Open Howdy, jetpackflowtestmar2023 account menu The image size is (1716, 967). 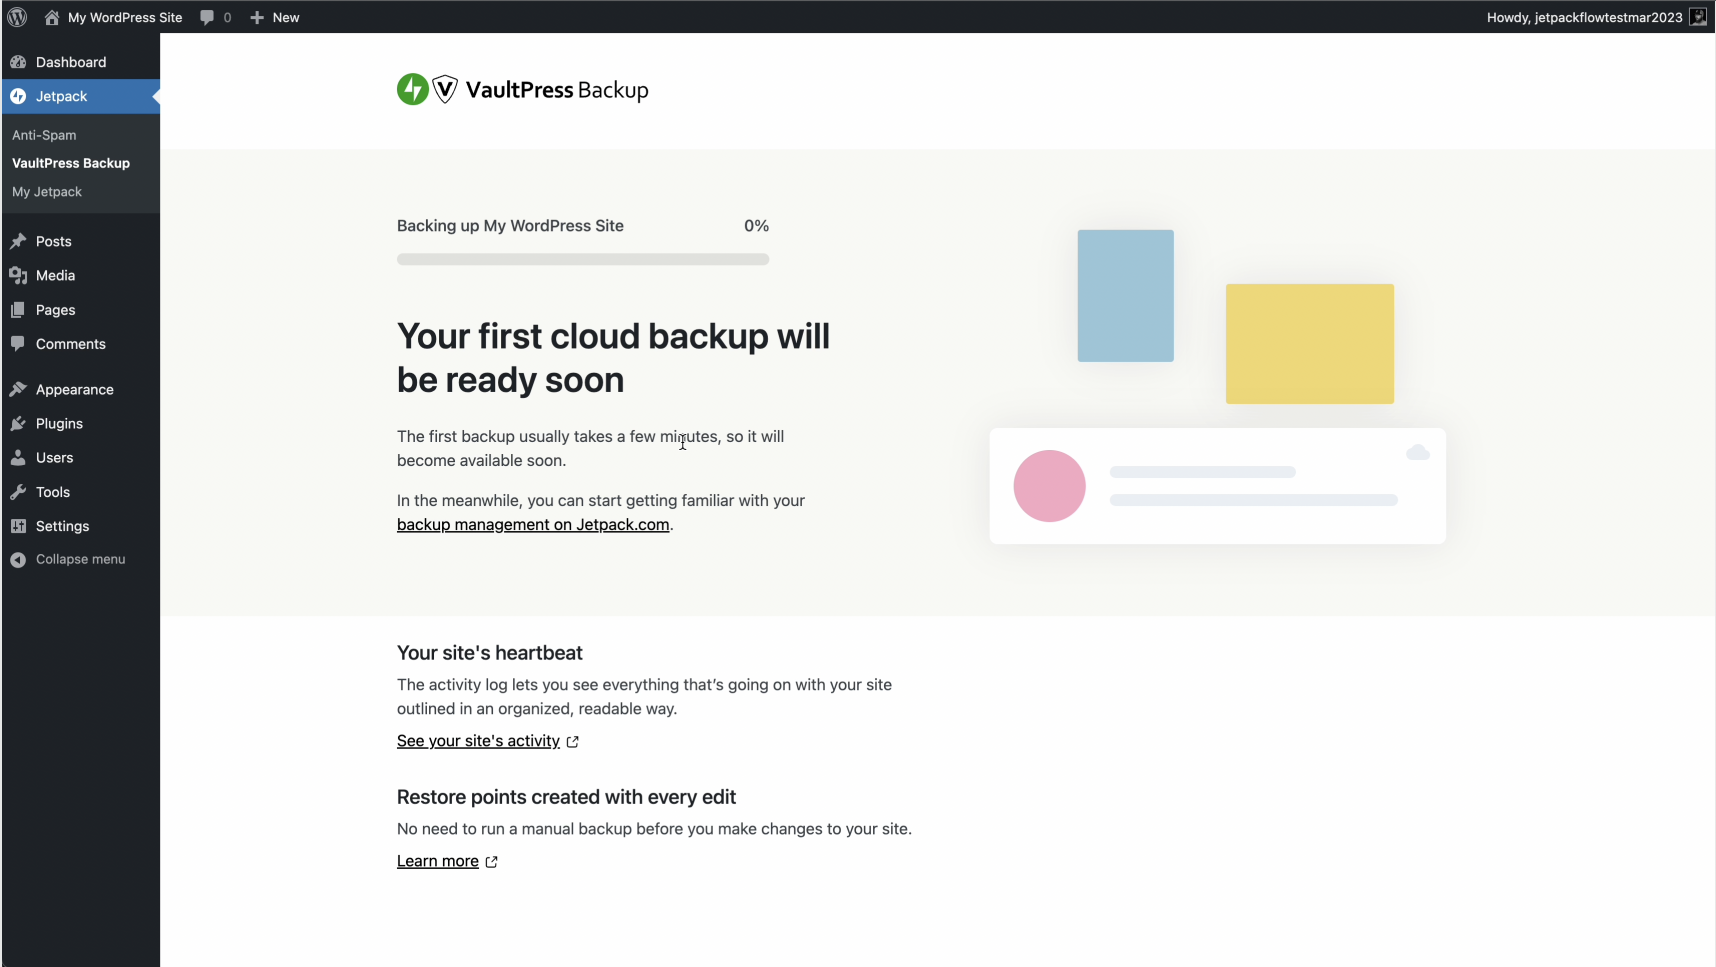pyautogui.click(x=1585, y=17)
